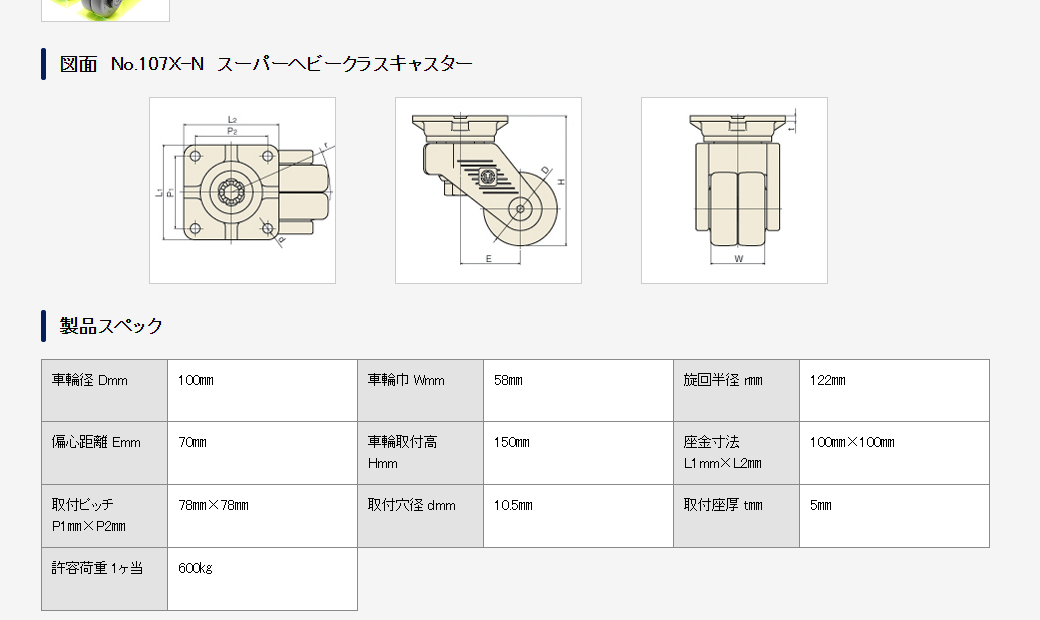Select the 偏心距離 Emm label cell
Image resolution: width=1040 pixels, height=620 pixels.
(x=104, y=453)
